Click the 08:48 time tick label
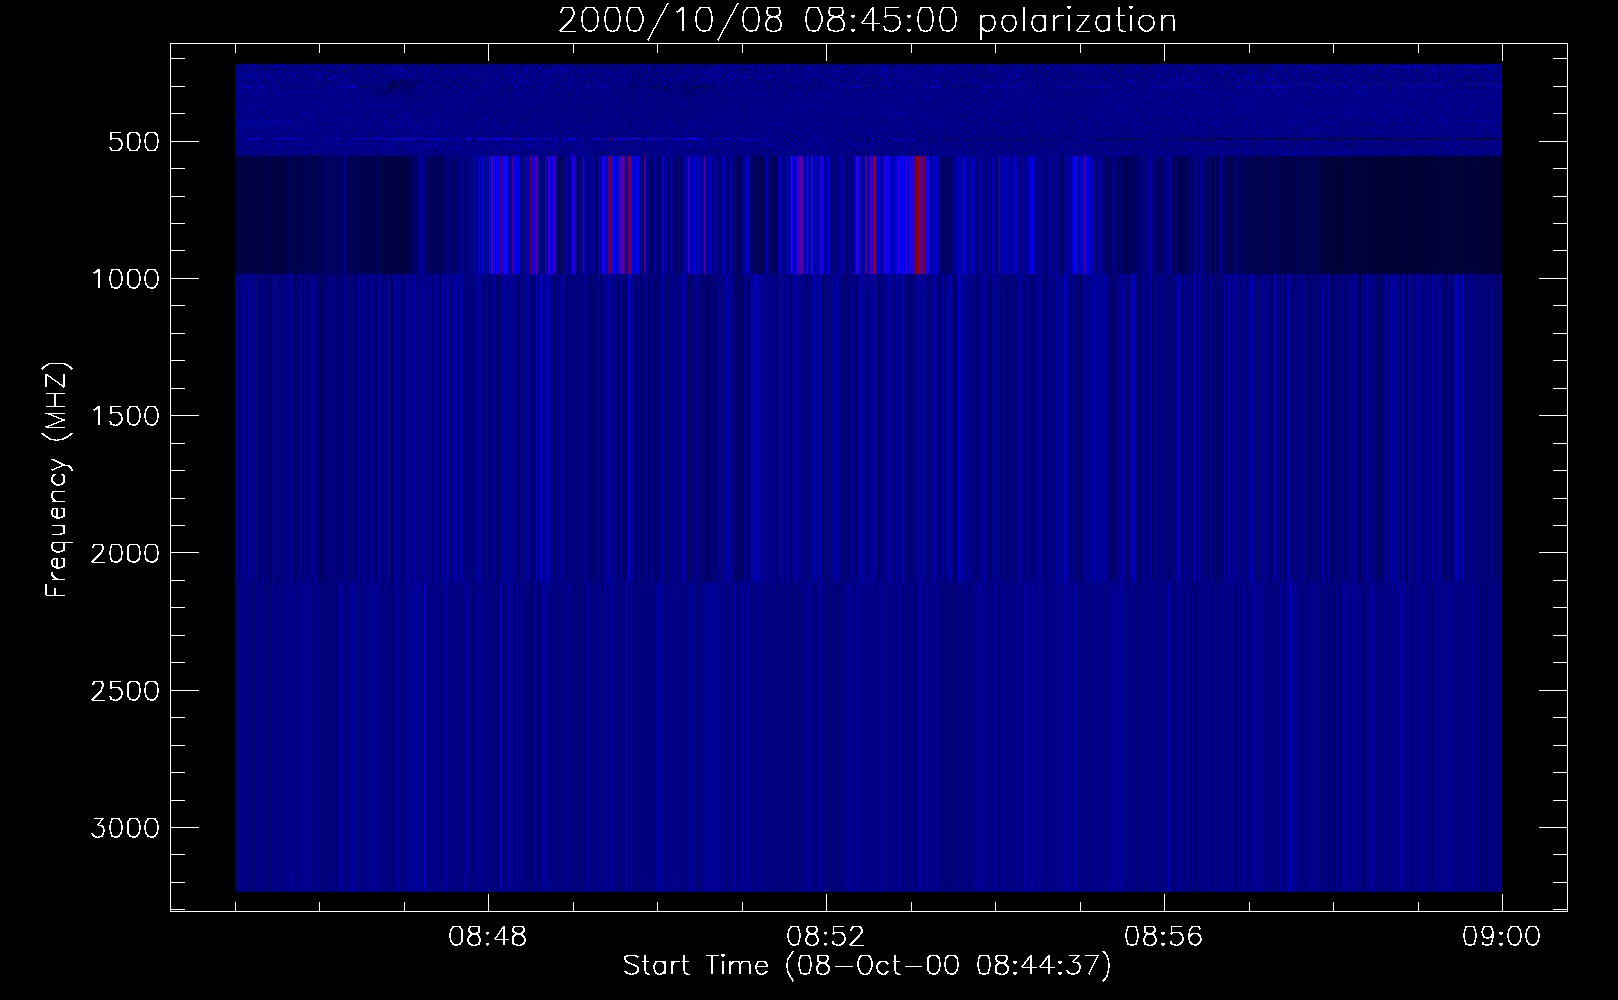Screen dimensions: 1618x1000 (488, 937)
